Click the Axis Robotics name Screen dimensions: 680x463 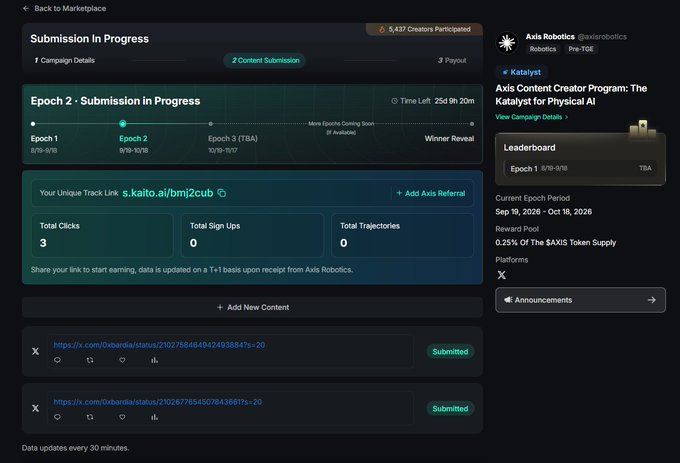(550, 37)
